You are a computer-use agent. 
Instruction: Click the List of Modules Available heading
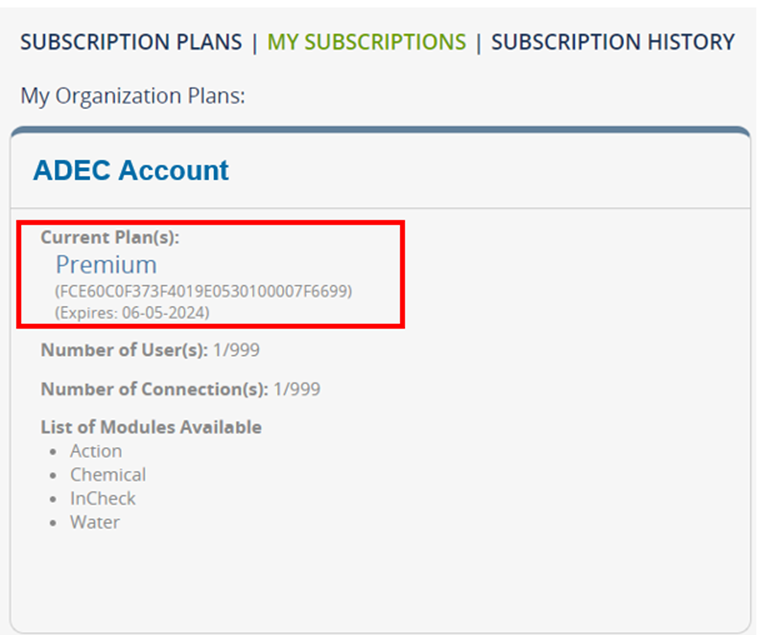(151, 427)
